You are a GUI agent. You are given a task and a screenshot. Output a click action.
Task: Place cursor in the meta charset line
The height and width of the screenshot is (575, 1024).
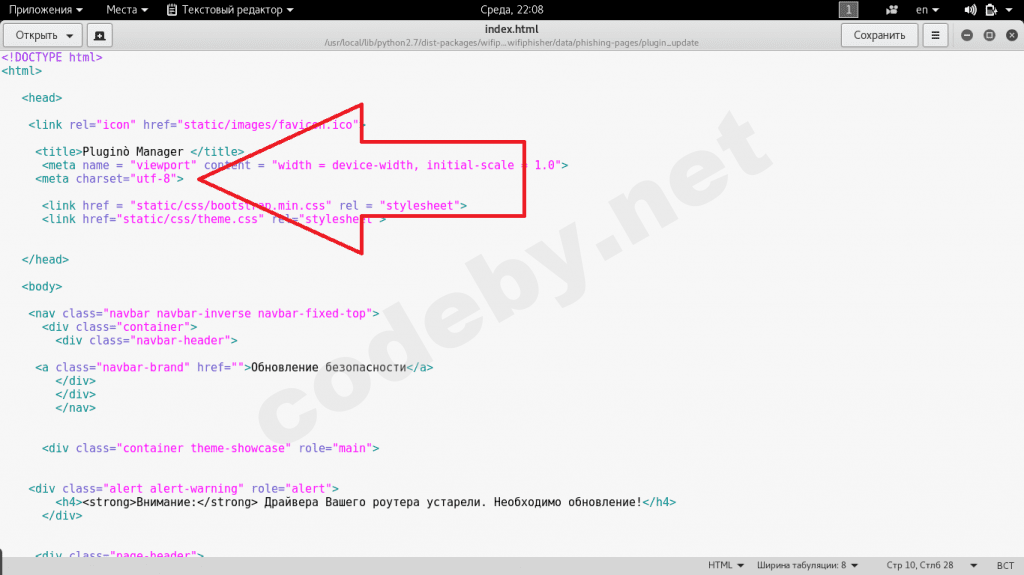pyautogui.click(x=110, y=179)
